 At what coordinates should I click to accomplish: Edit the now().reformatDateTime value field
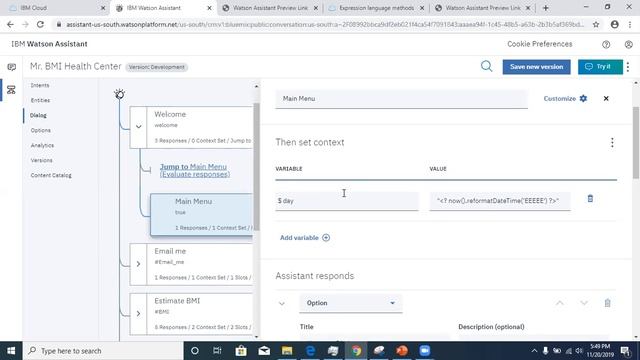(x=500, y=201)
